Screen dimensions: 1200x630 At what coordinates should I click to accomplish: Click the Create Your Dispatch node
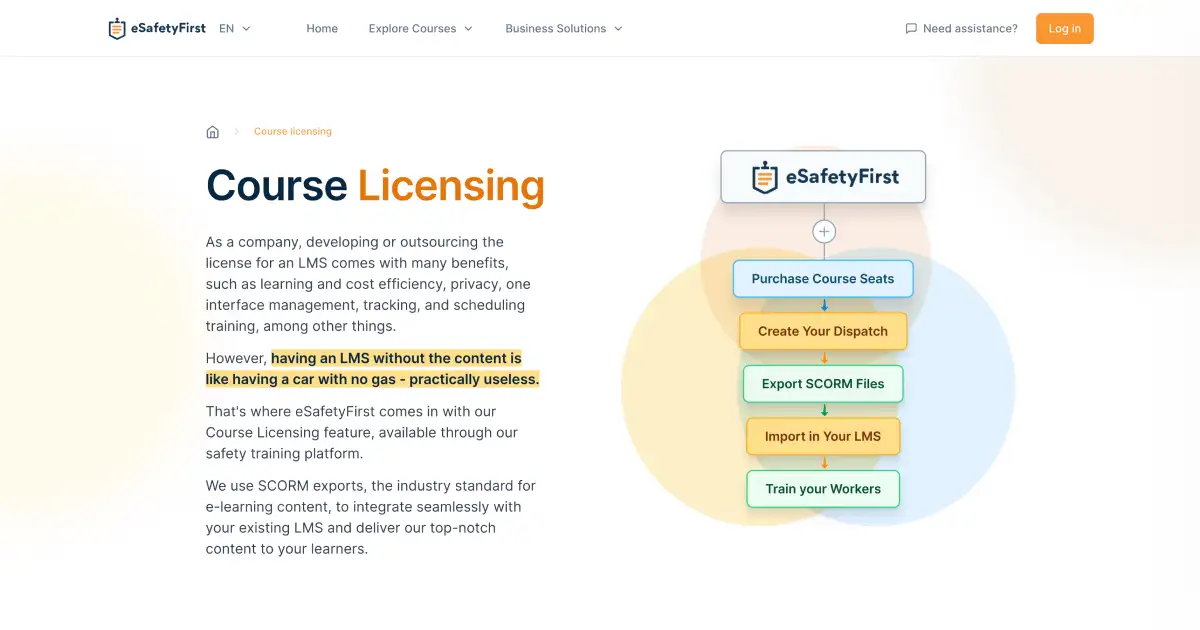coord(823,331)
